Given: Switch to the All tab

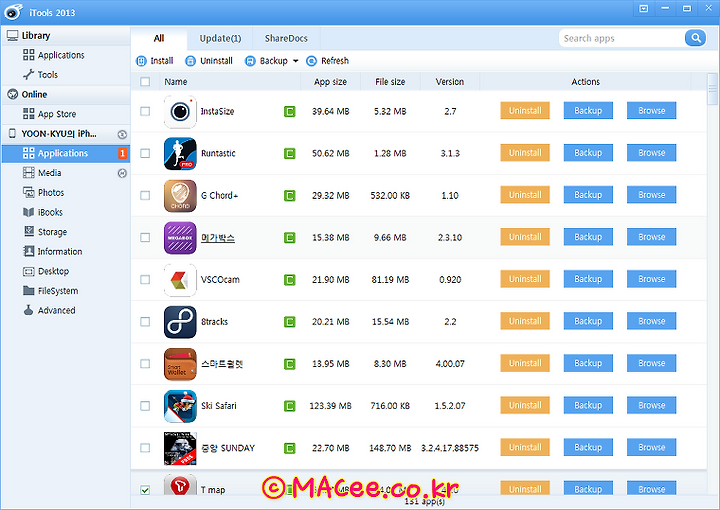Looking at the screenshot, I should coord(159,39).
